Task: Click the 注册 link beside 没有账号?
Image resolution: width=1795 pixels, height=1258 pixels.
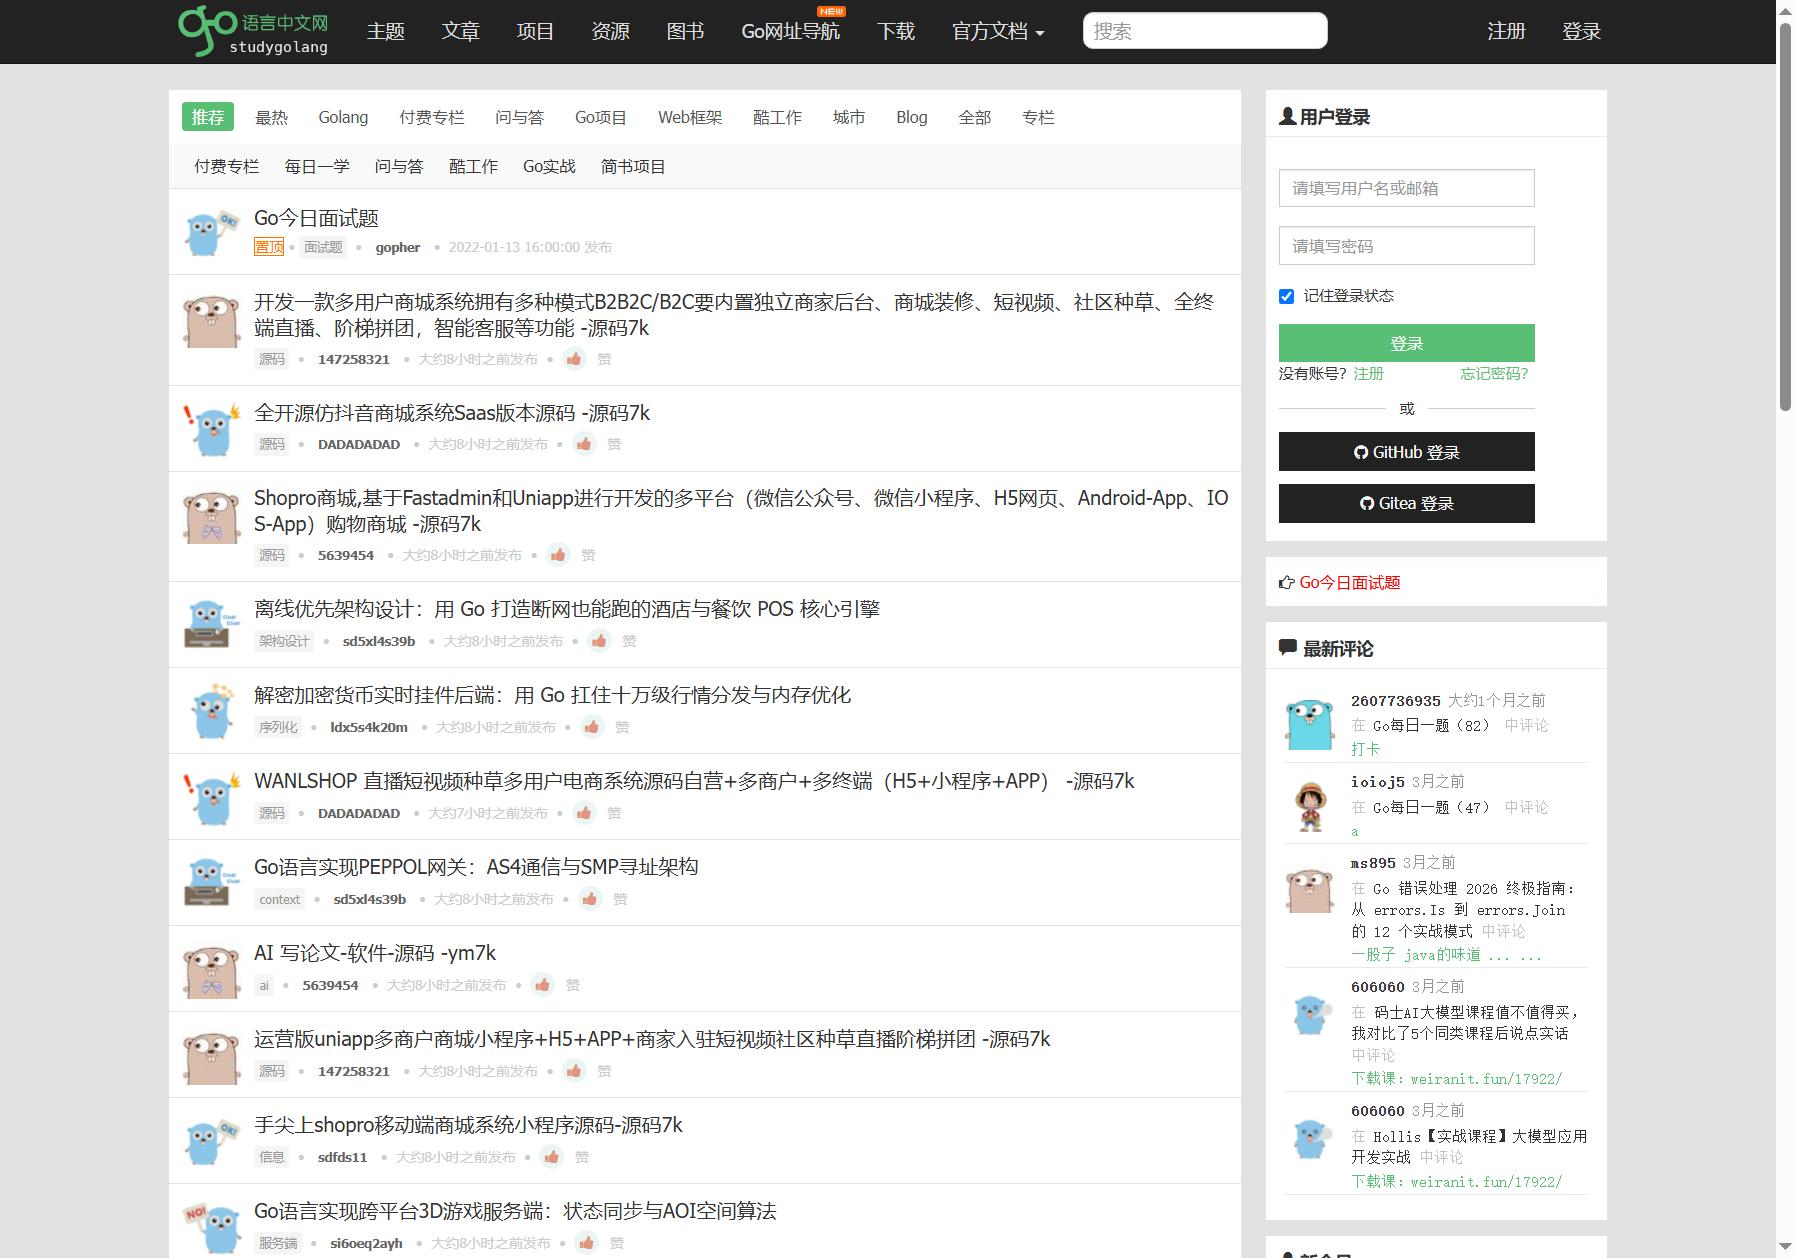Action: [1368, 373]
